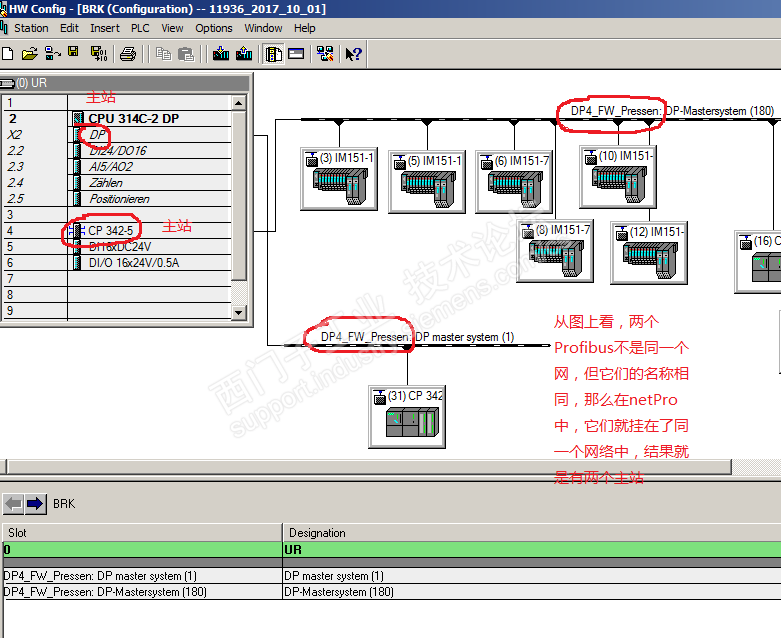Open the View menu
Image resolution: width=781 pixels, height=638 pixels.
[172, 28]
